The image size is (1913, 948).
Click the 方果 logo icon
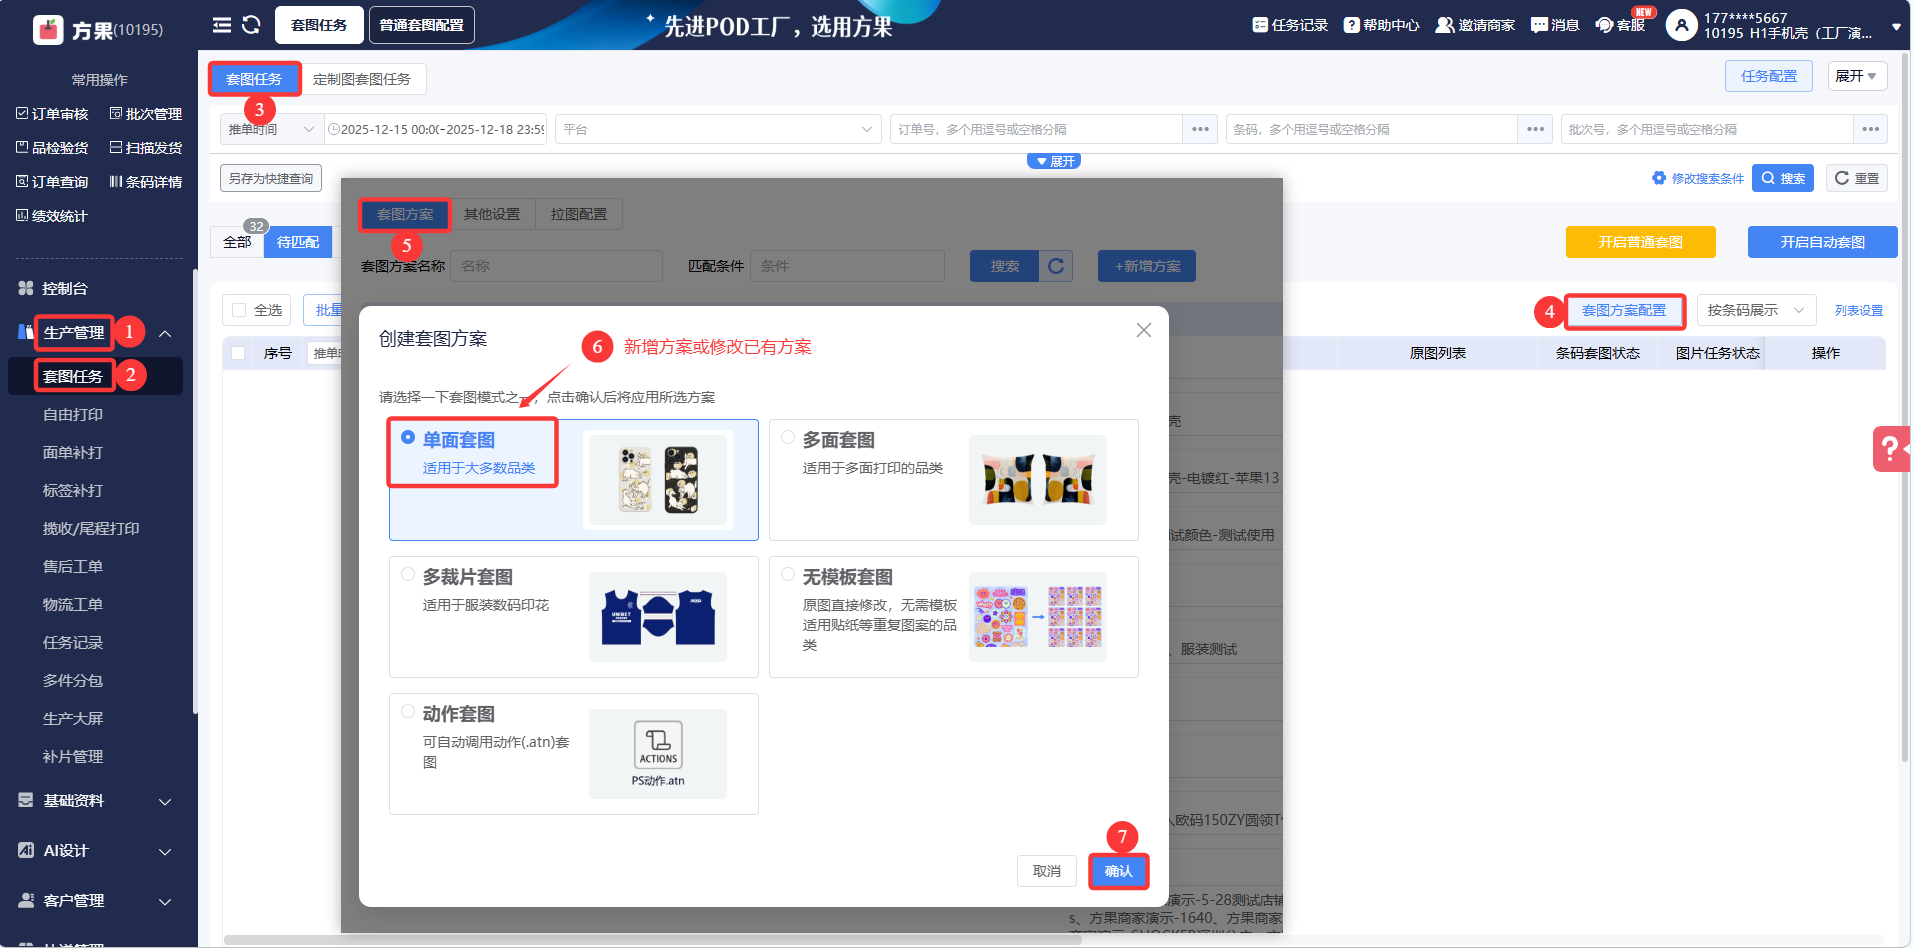point(48,30)
